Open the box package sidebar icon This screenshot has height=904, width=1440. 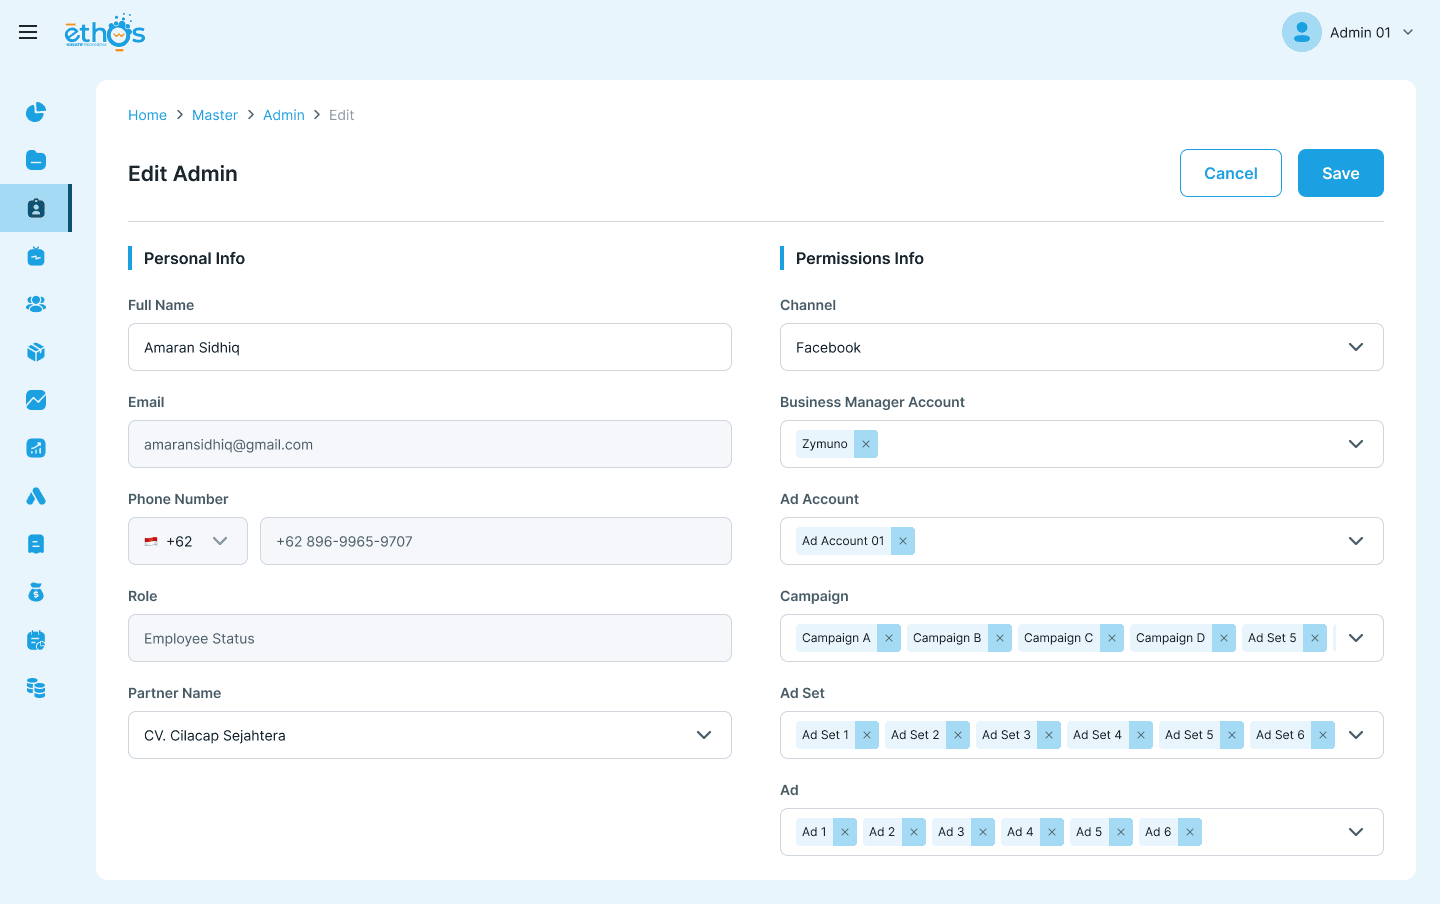point(36,352)
